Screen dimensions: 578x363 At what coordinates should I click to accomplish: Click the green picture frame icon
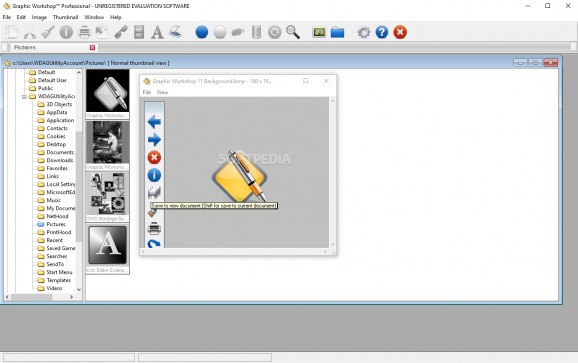pos(319,32)
